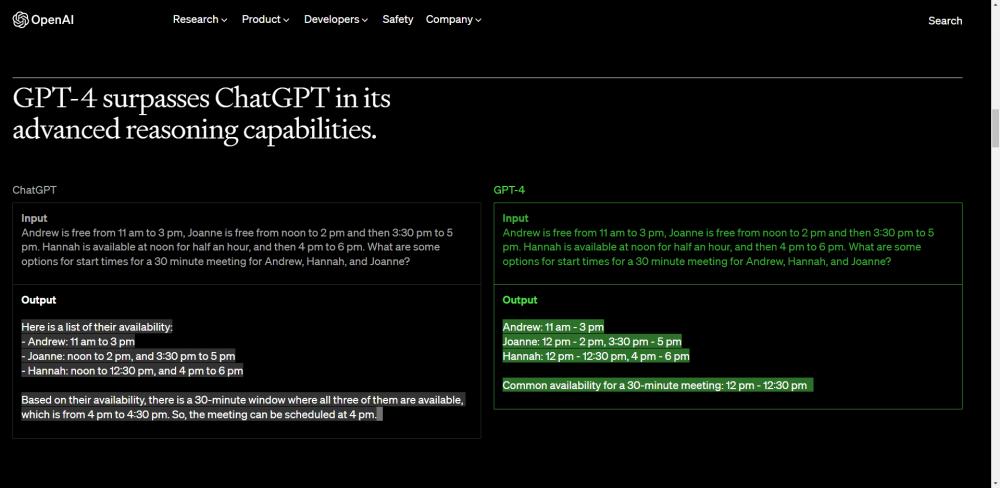Click the OpenAI logo icon
The width and height of the screenshot is (1000, 488).
[x=20, y=20]
